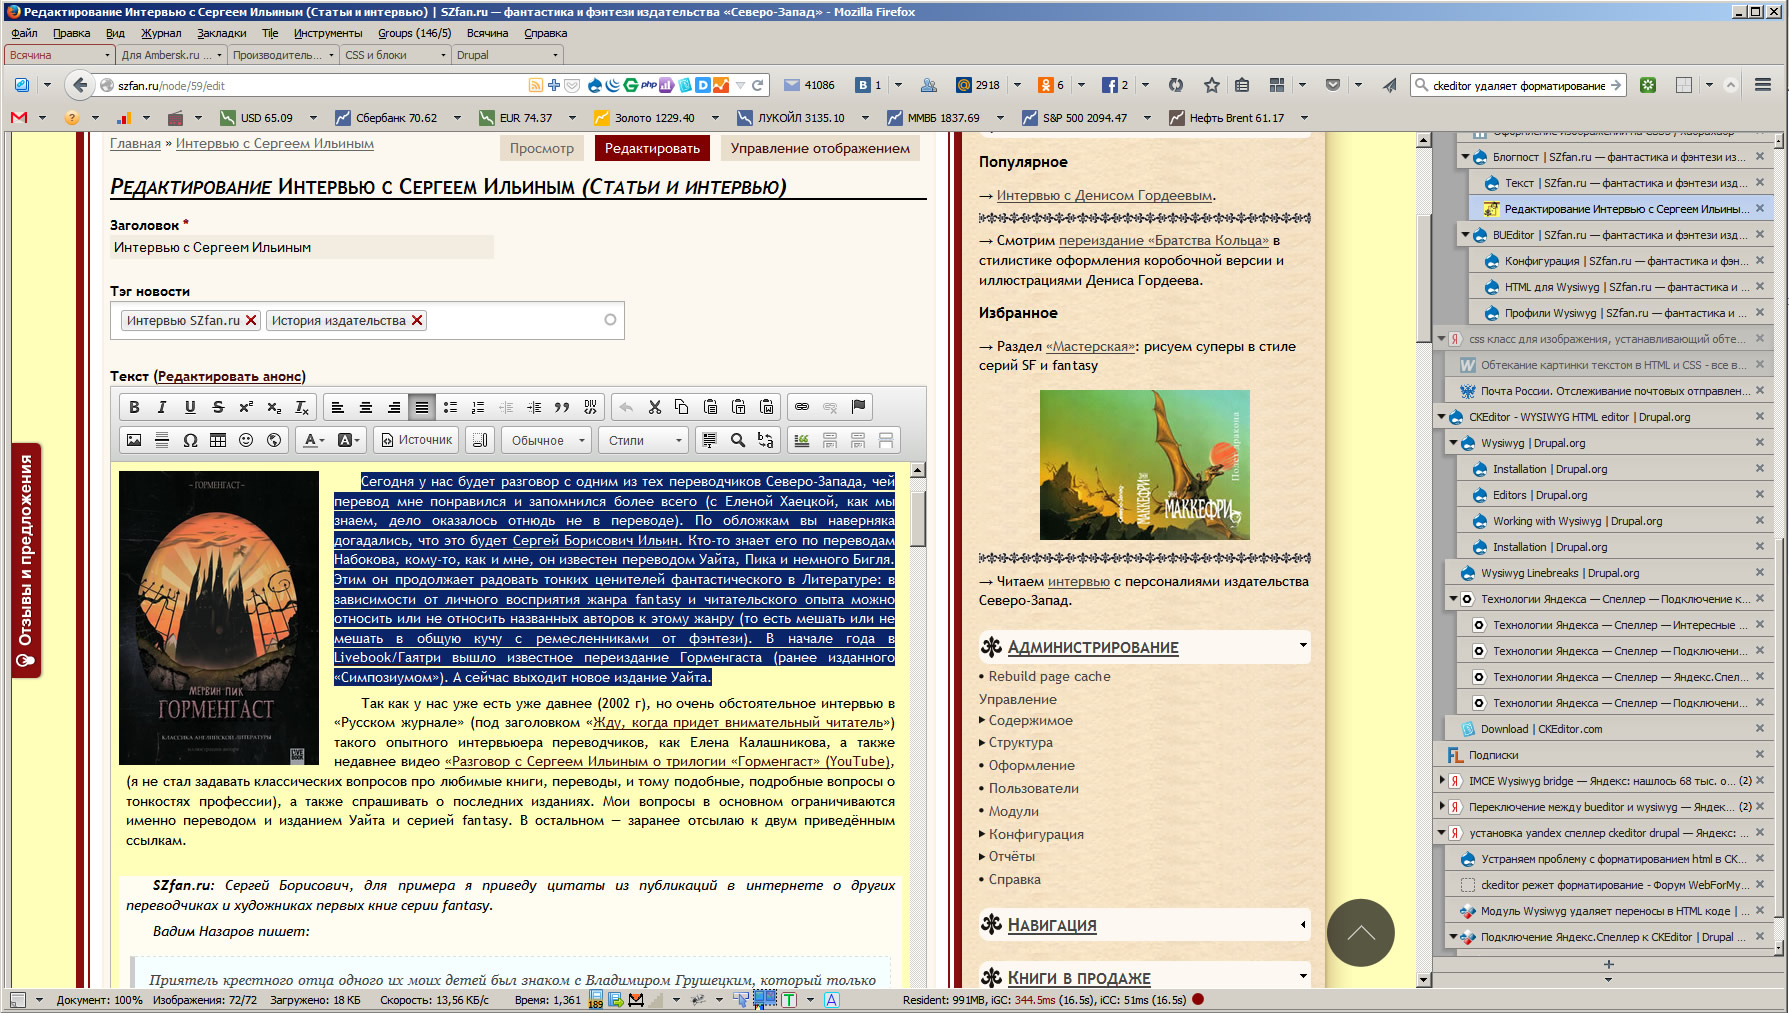
Task: Open the 'USD 65.09' bookmark dropdown
Action: [x=313, y=118]
